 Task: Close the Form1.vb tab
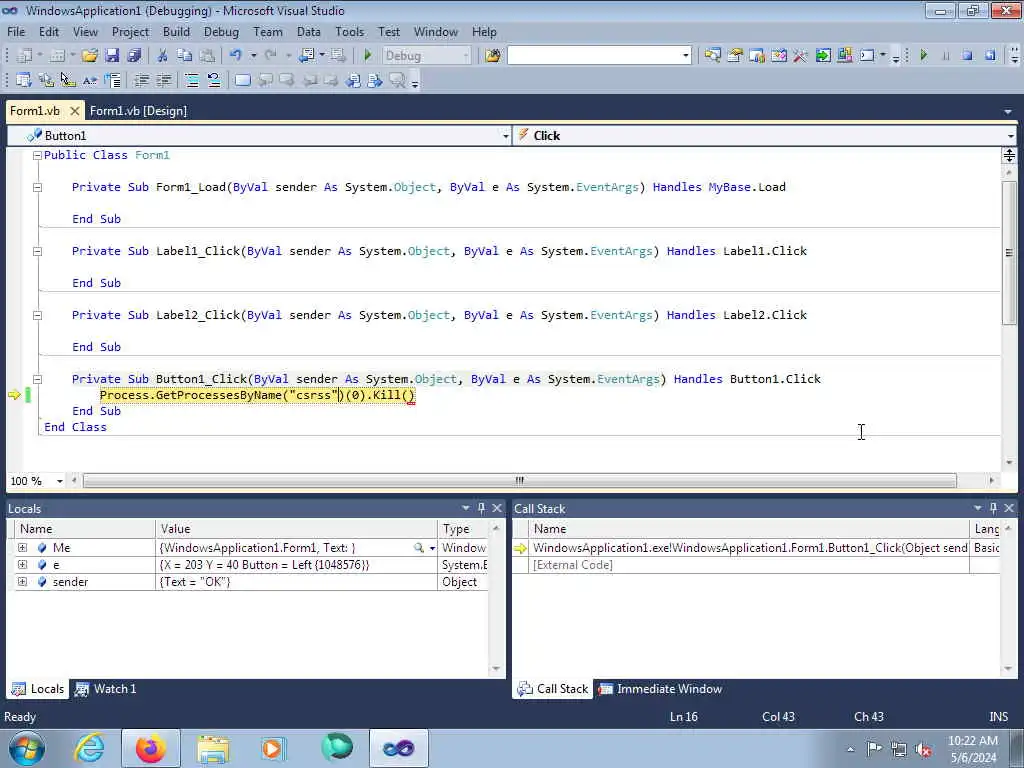(74, 111)
